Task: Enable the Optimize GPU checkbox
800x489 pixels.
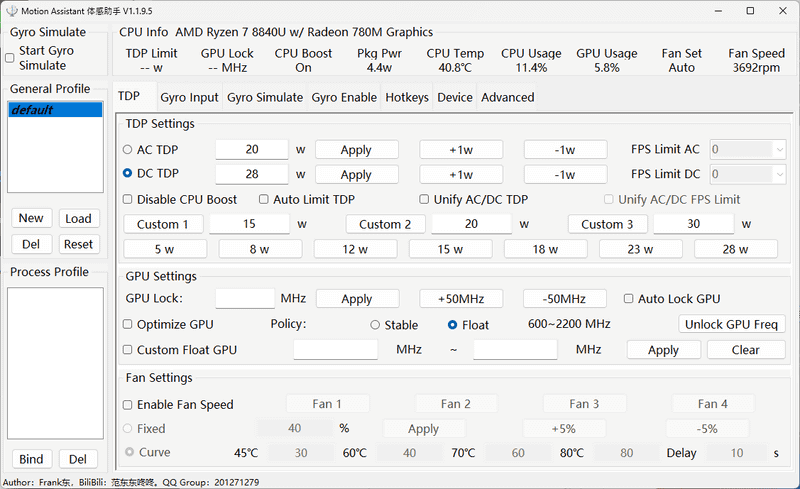Action: [x=128, y=325]
